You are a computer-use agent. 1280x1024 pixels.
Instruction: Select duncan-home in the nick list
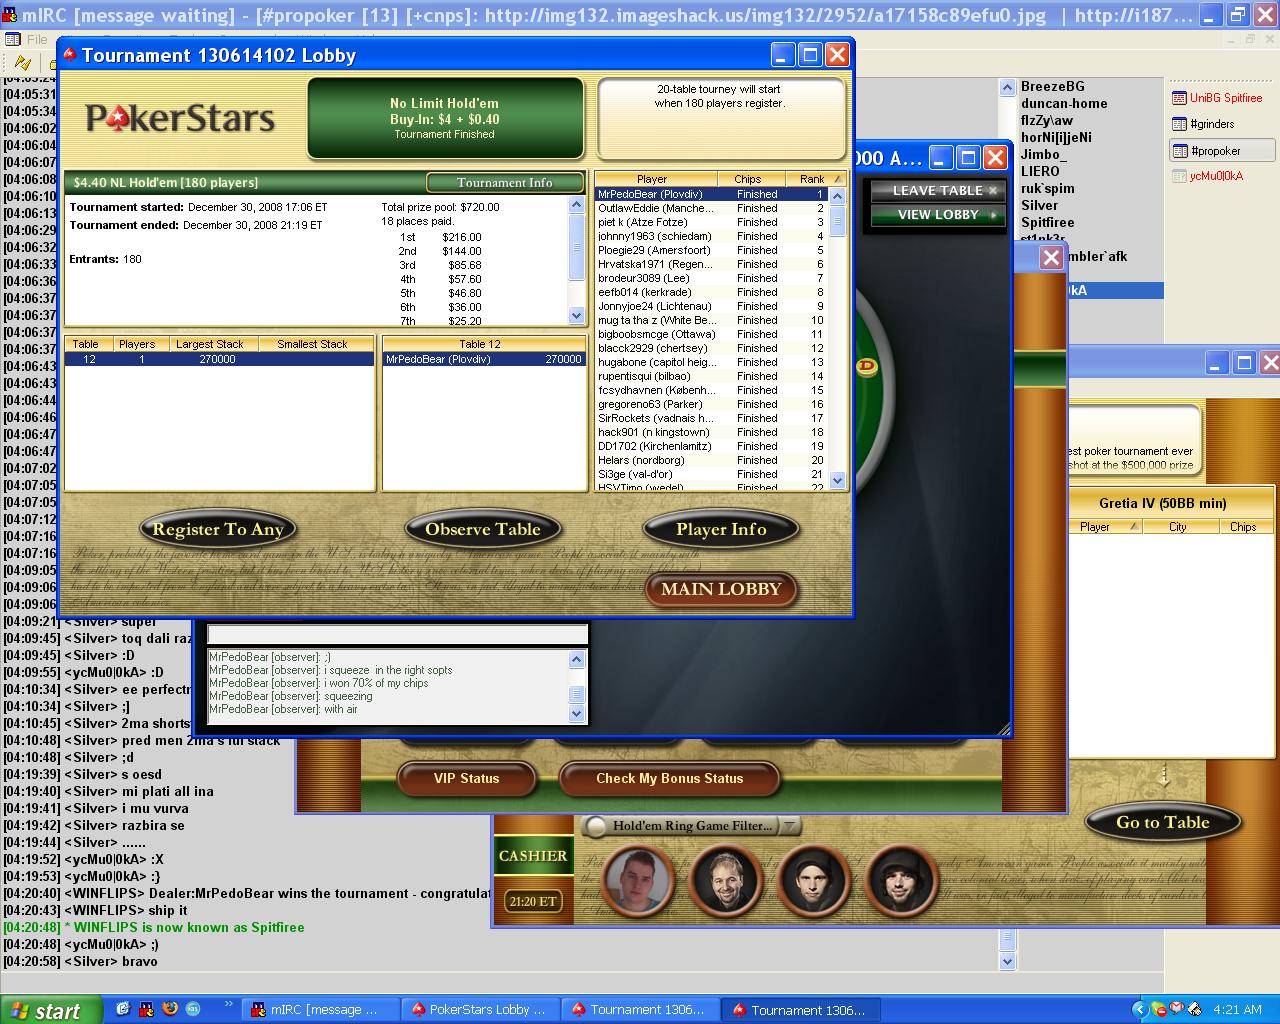point(1064,104)
